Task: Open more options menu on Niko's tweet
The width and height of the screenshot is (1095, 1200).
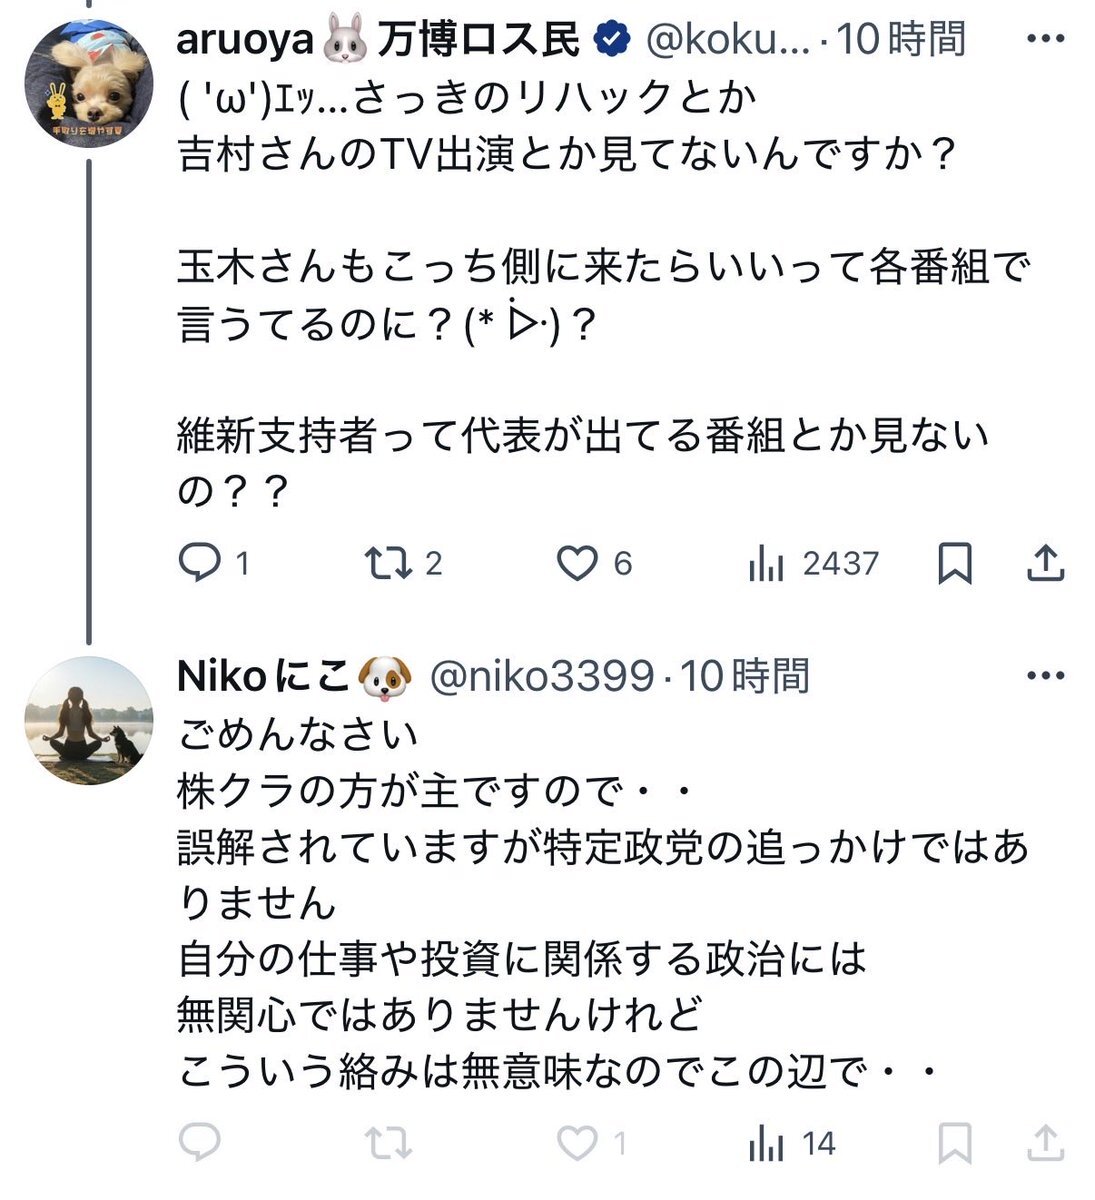Action: click(x=1046, y=676)
